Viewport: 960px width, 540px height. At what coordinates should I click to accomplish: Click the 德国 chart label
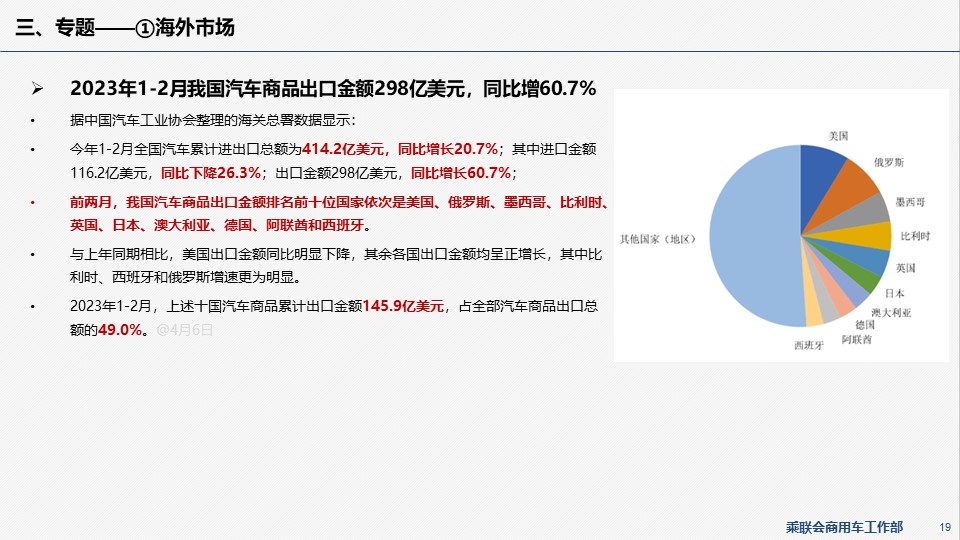pos(864,325)
